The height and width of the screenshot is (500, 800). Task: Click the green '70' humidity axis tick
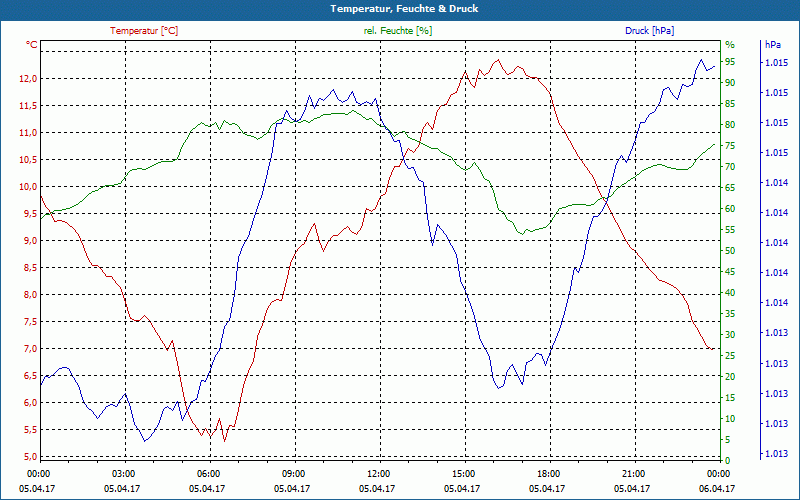coord(730,167)
